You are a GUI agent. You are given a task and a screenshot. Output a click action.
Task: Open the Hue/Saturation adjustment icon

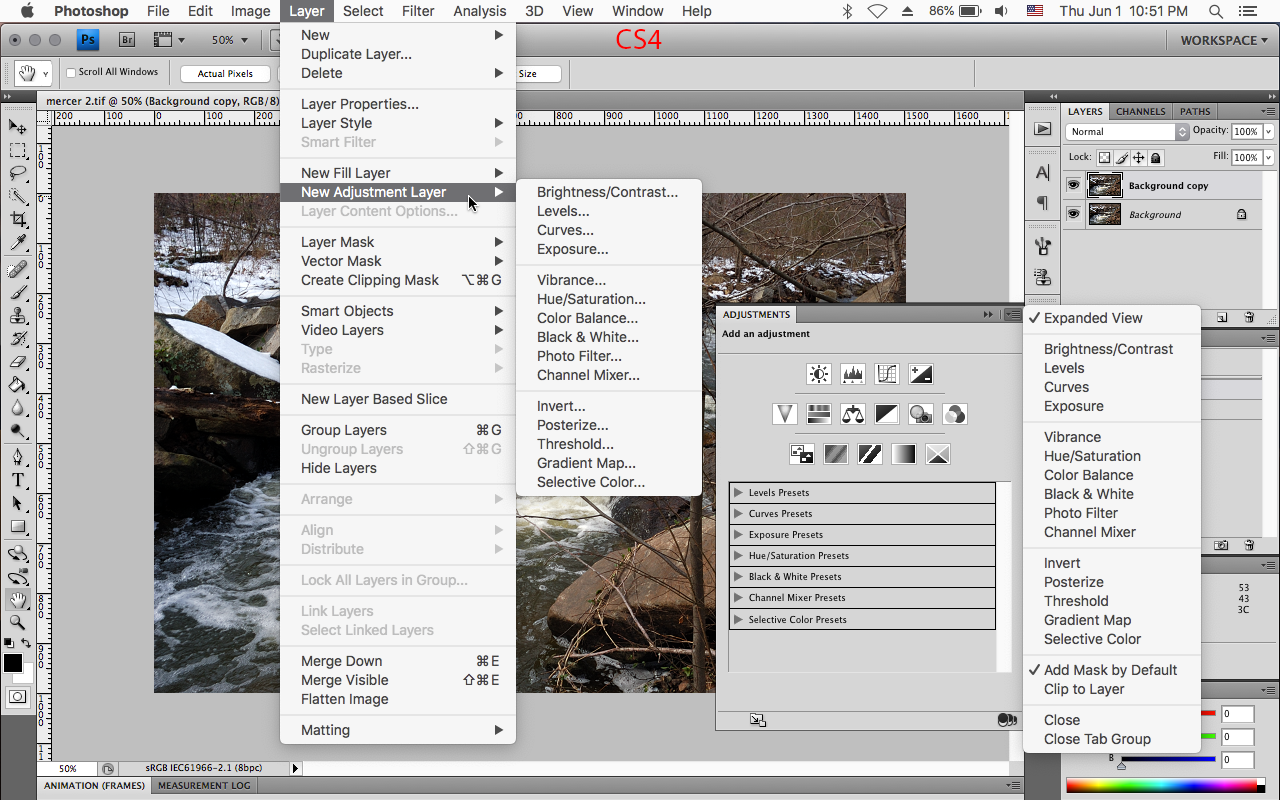[818, 413]
